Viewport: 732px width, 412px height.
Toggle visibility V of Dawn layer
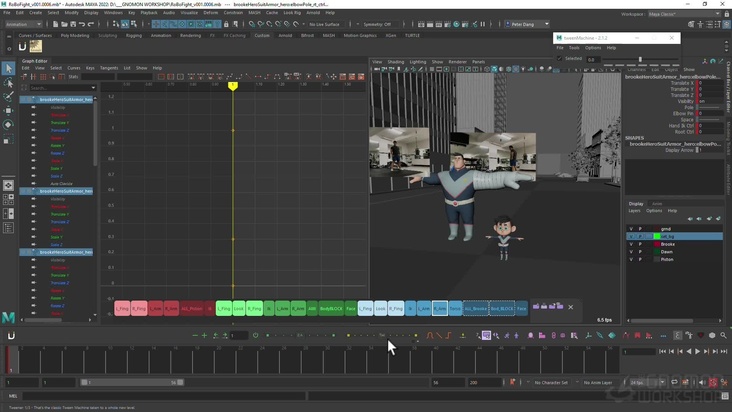pos(631,251)
